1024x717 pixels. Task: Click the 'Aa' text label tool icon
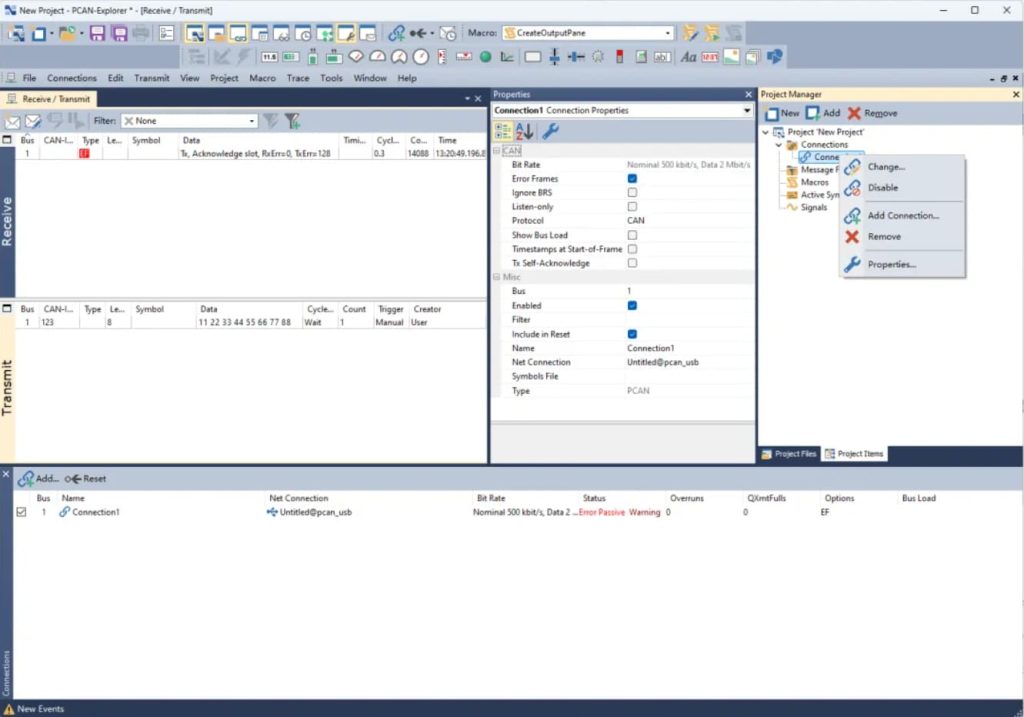pos(688,57)
